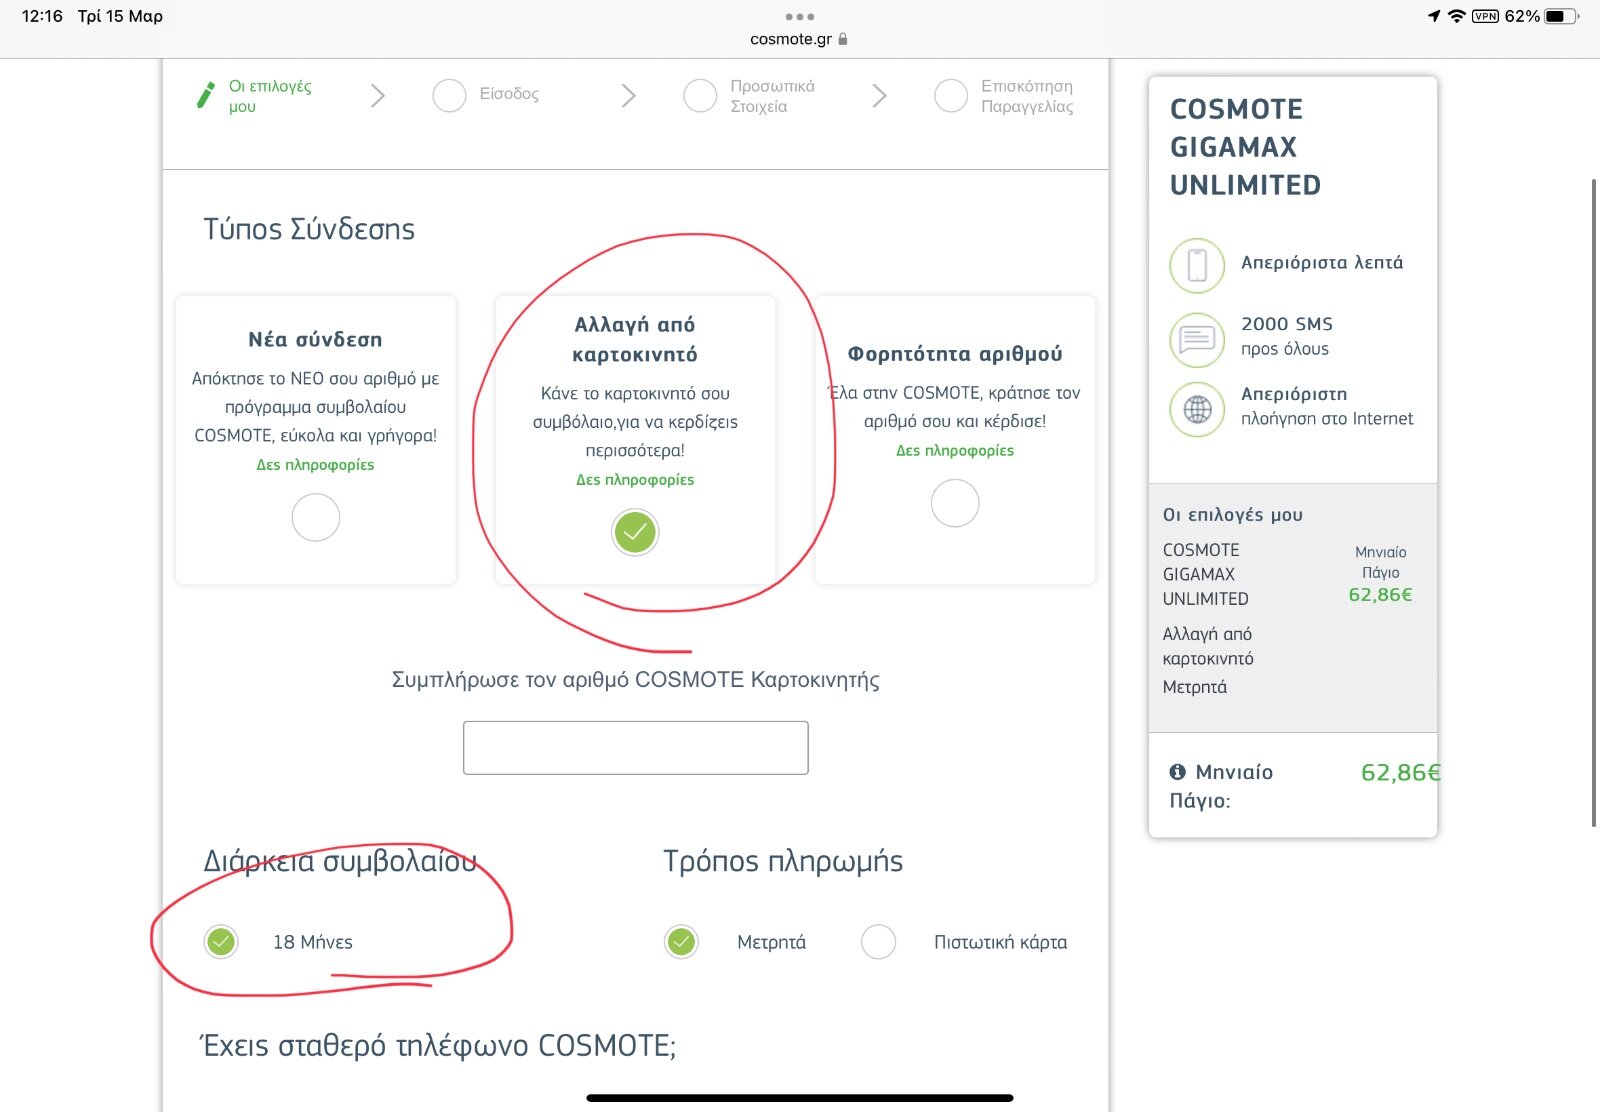Click the info icon beside Μηνιαίο Πάγιο
Image resolution: width=1600 pixels, height=1112 pixels.
(x=1178, y=772)
